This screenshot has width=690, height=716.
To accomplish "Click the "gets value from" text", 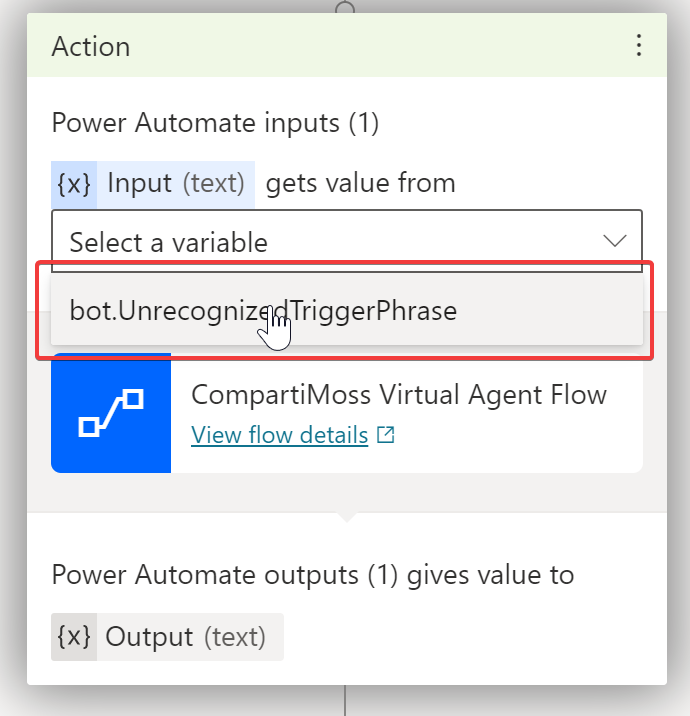I will point(360,184).
